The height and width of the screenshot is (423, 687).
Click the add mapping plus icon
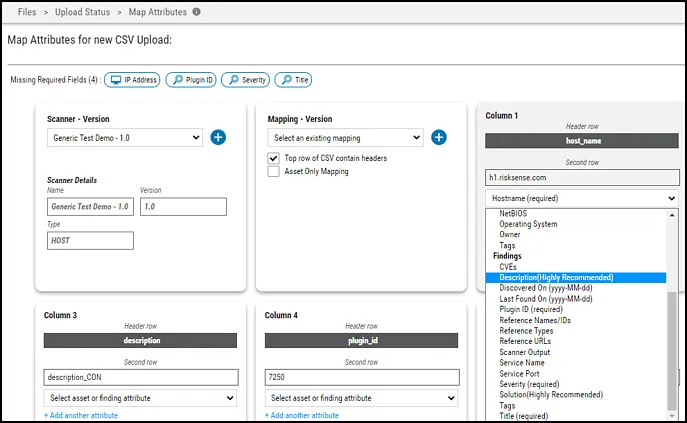439,137
